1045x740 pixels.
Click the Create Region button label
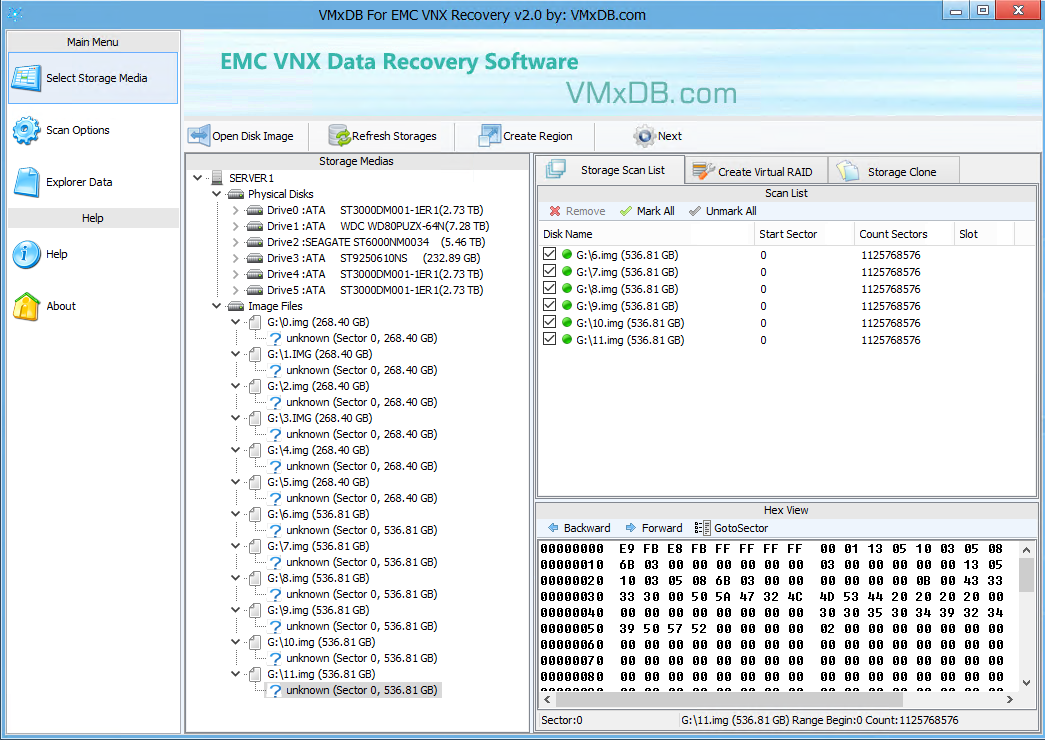(x=538, y=136)
